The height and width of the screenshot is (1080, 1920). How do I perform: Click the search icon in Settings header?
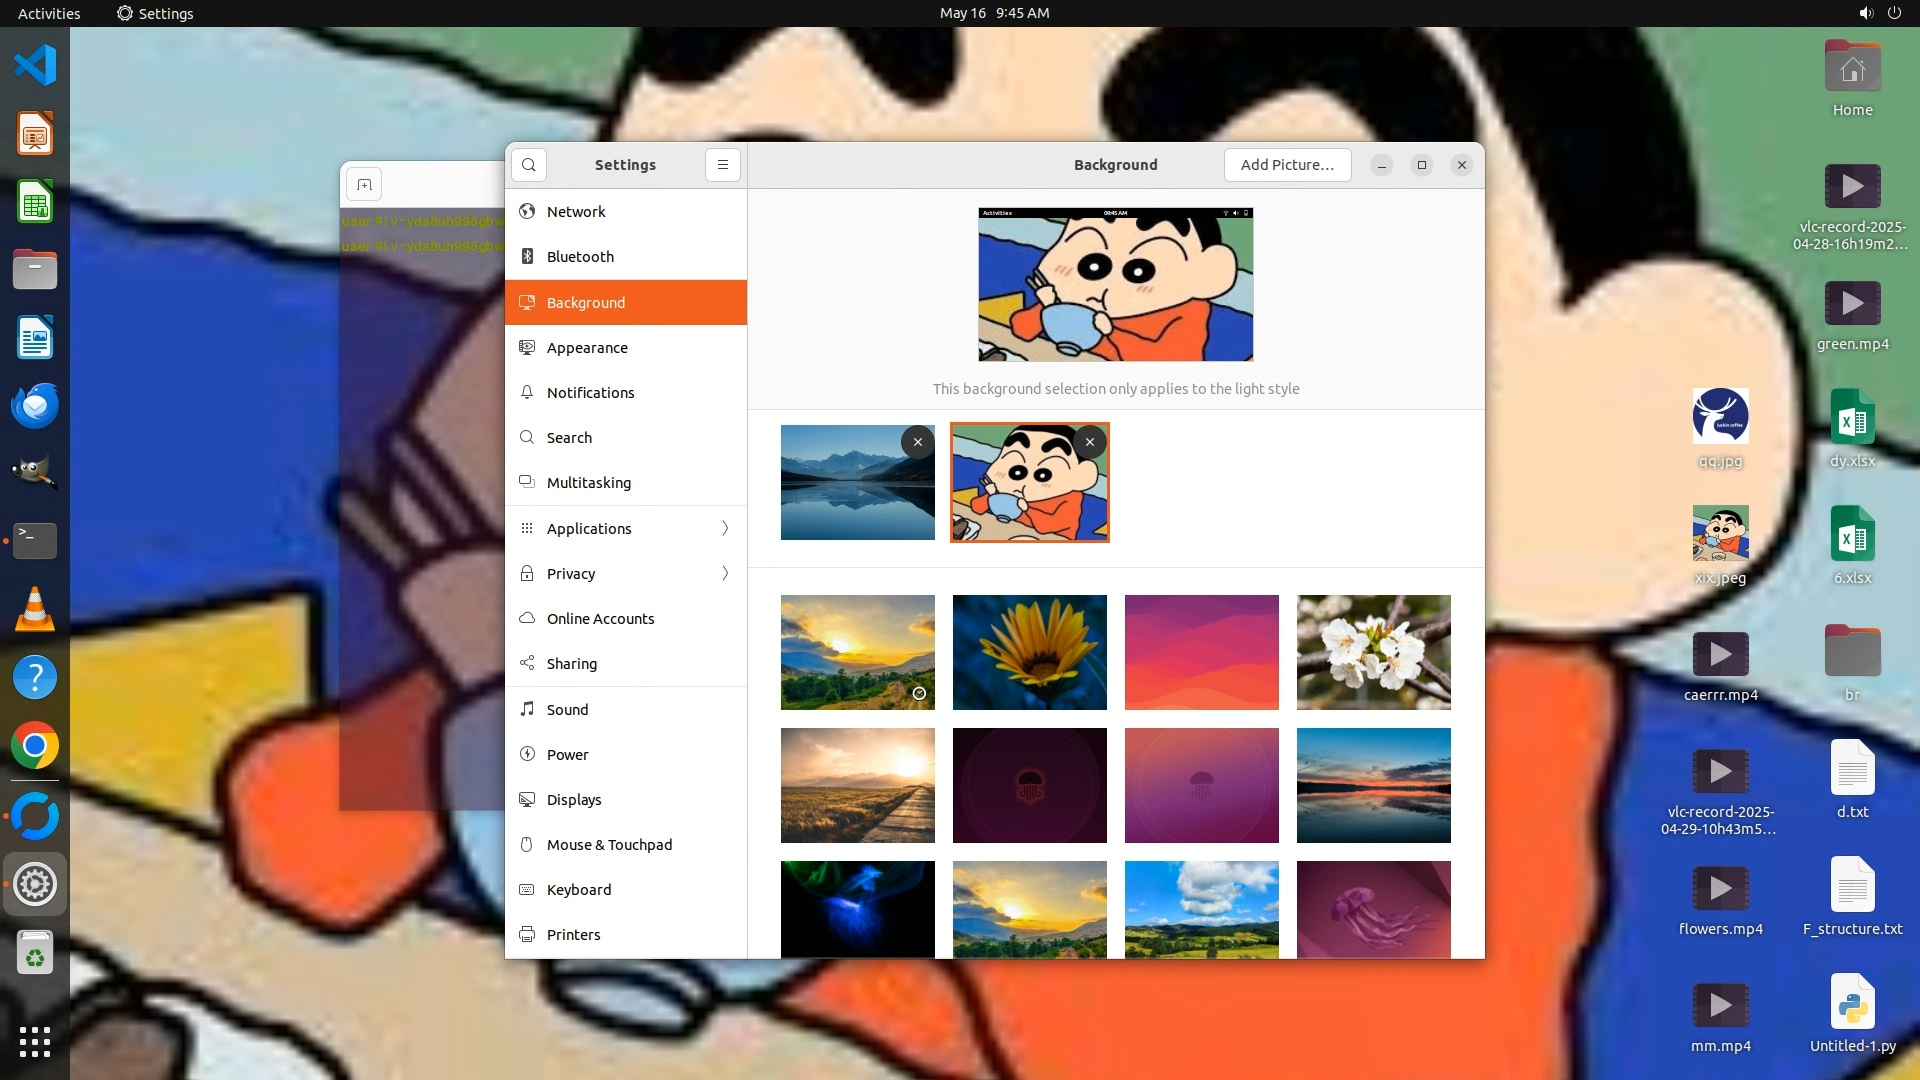pyautogui.click(x=529, y=165)
